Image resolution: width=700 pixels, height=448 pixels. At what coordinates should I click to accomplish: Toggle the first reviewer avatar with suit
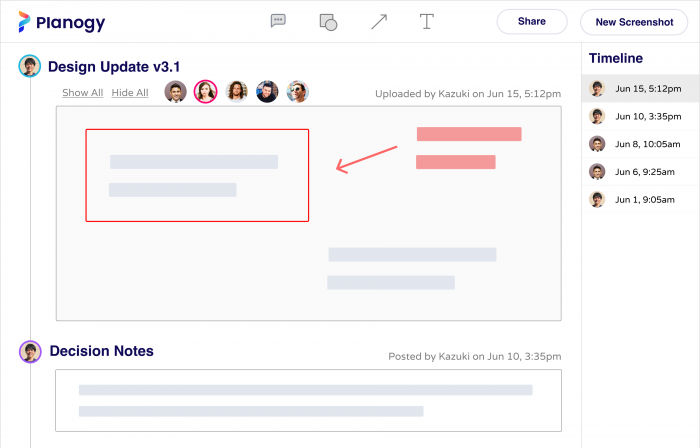click(x=175, y=91)
